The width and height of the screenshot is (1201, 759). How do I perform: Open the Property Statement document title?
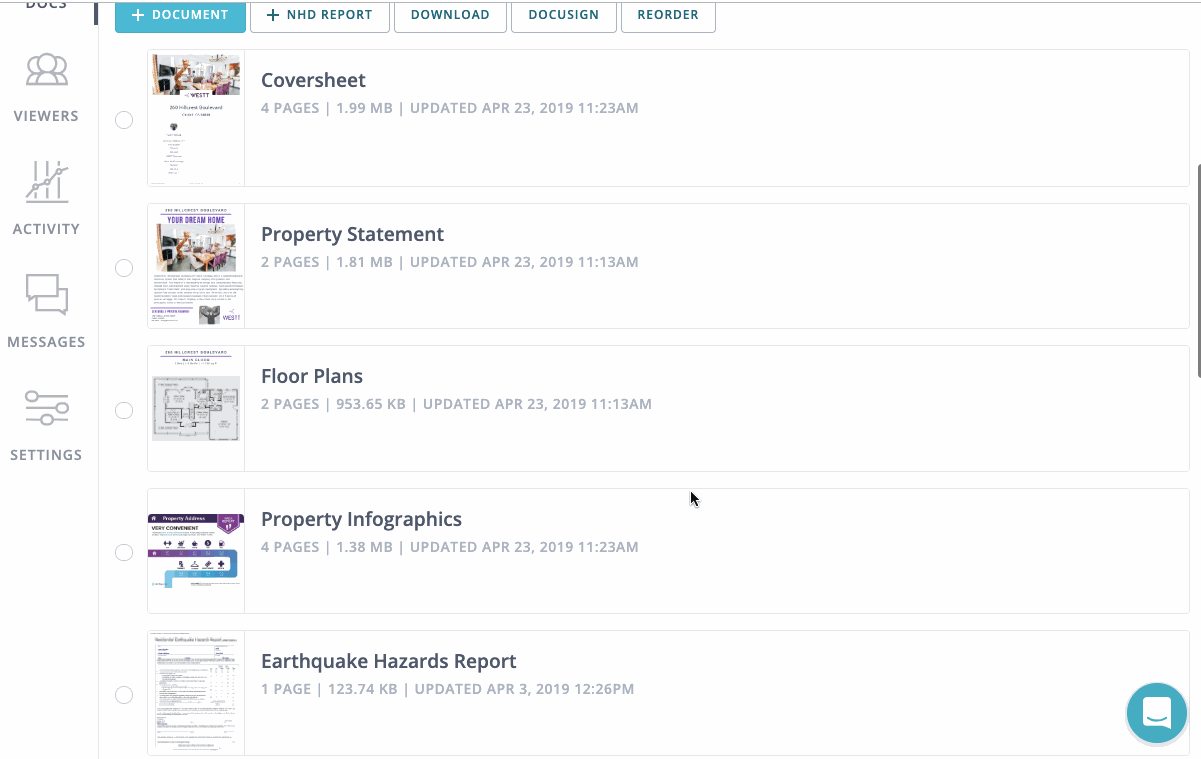click(352, 234)
